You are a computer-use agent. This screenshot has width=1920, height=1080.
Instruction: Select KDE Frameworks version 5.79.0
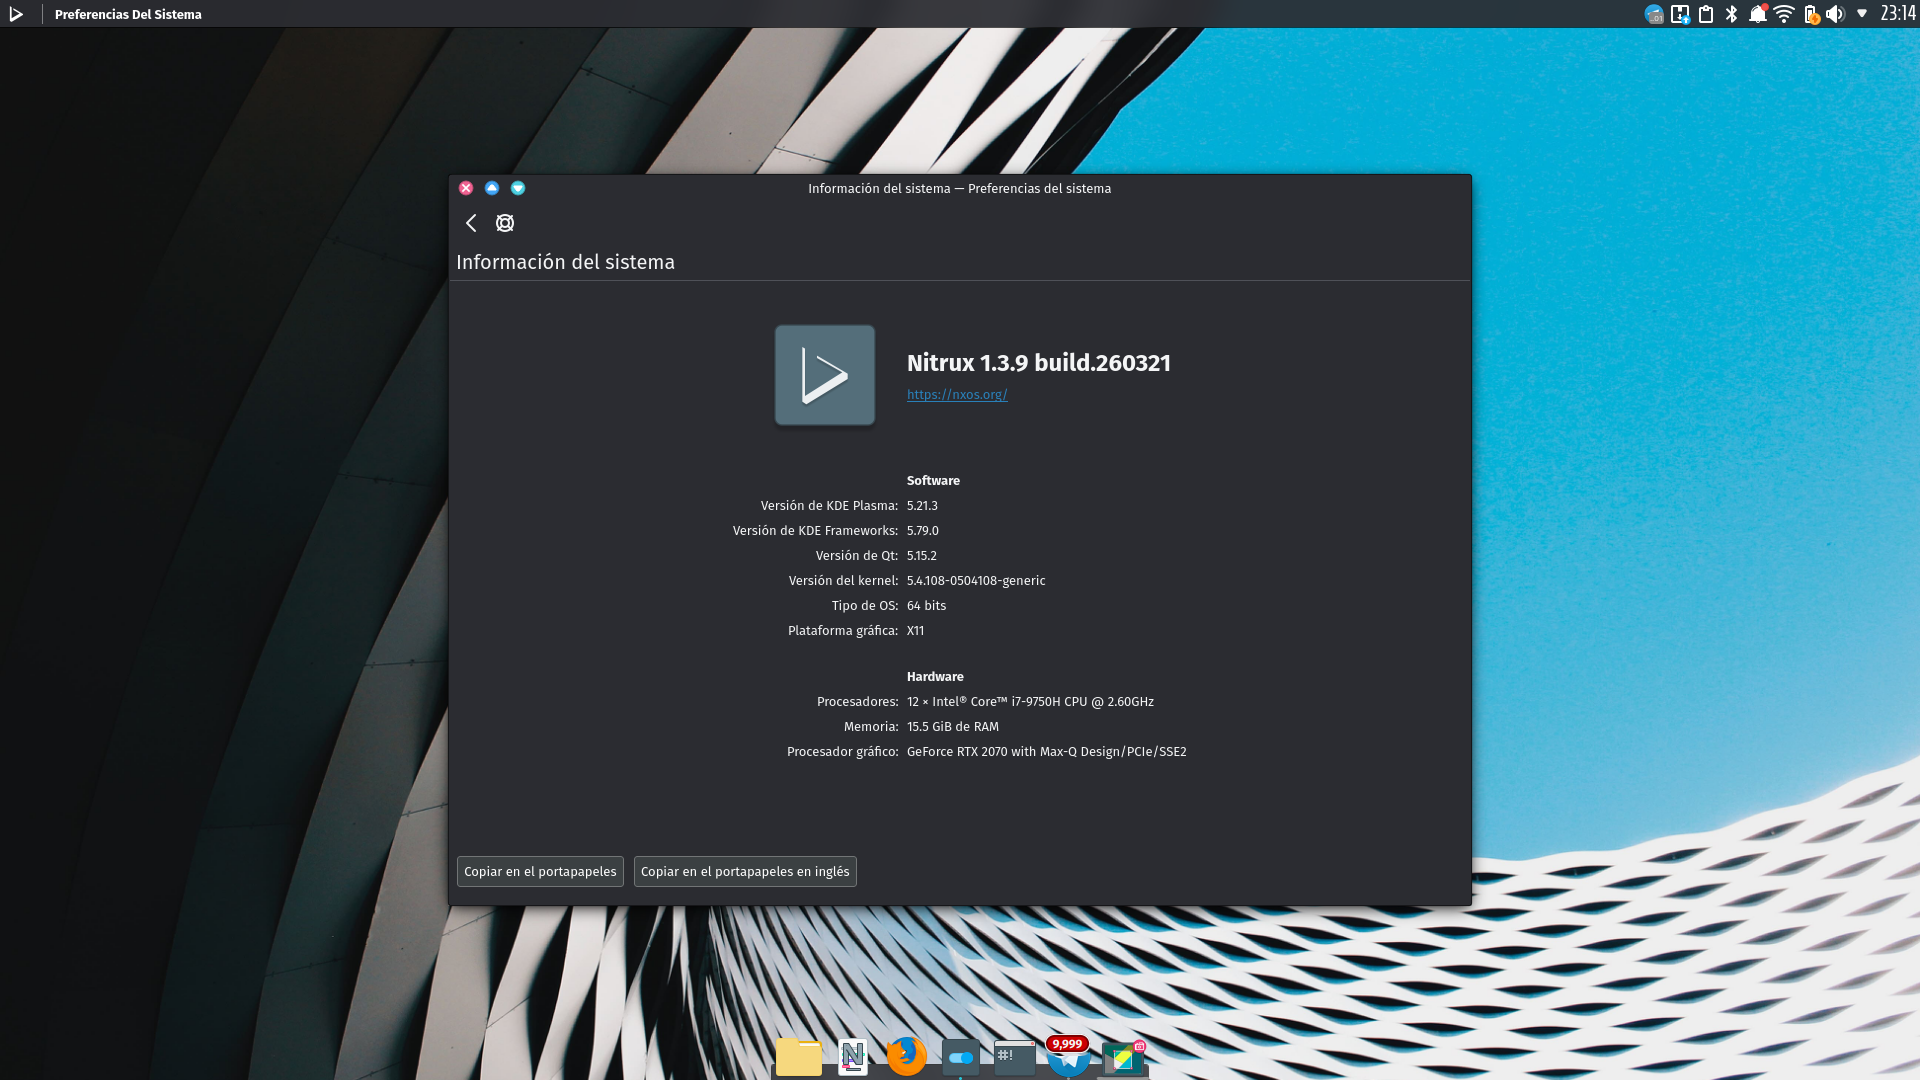pyautogui.click(x=922, y=531)
